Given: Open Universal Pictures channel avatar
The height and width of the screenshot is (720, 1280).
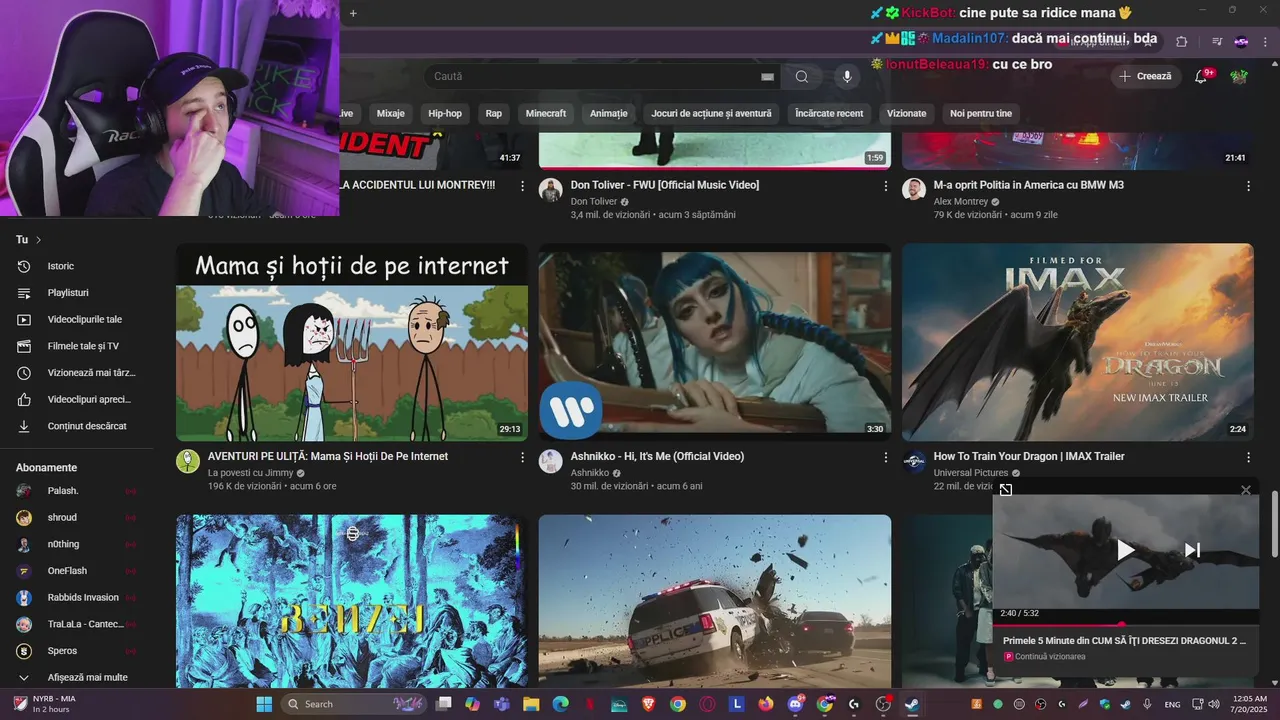Looking at the screenshot, I should [914, 461].
